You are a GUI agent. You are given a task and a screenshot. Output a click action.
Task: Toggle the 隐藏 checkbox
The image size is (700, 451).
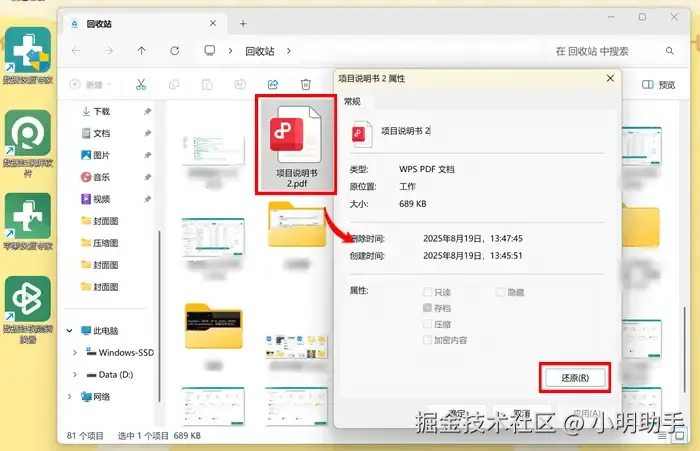500,292
